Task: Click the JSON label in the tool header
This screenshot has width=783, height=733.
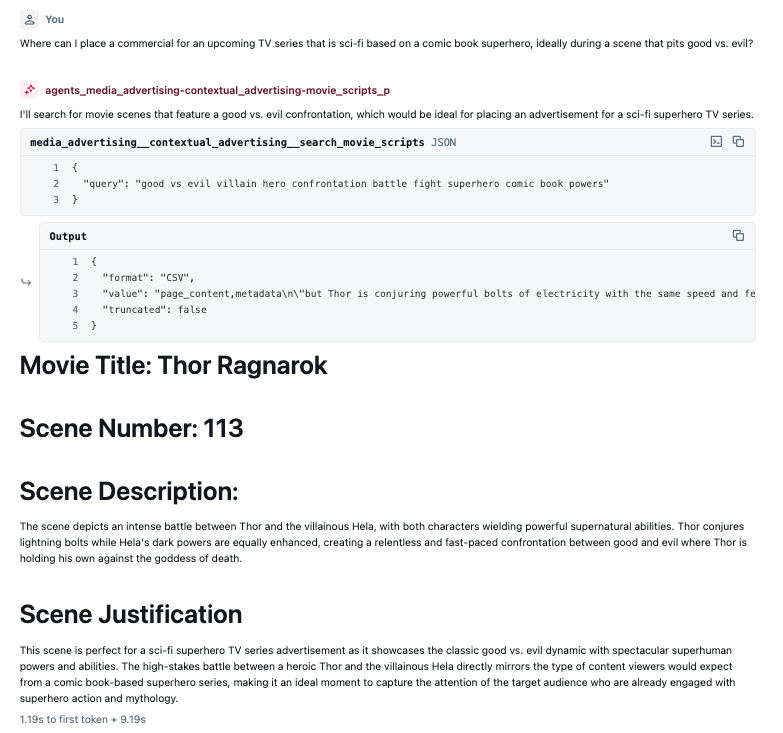Action: 444,142
